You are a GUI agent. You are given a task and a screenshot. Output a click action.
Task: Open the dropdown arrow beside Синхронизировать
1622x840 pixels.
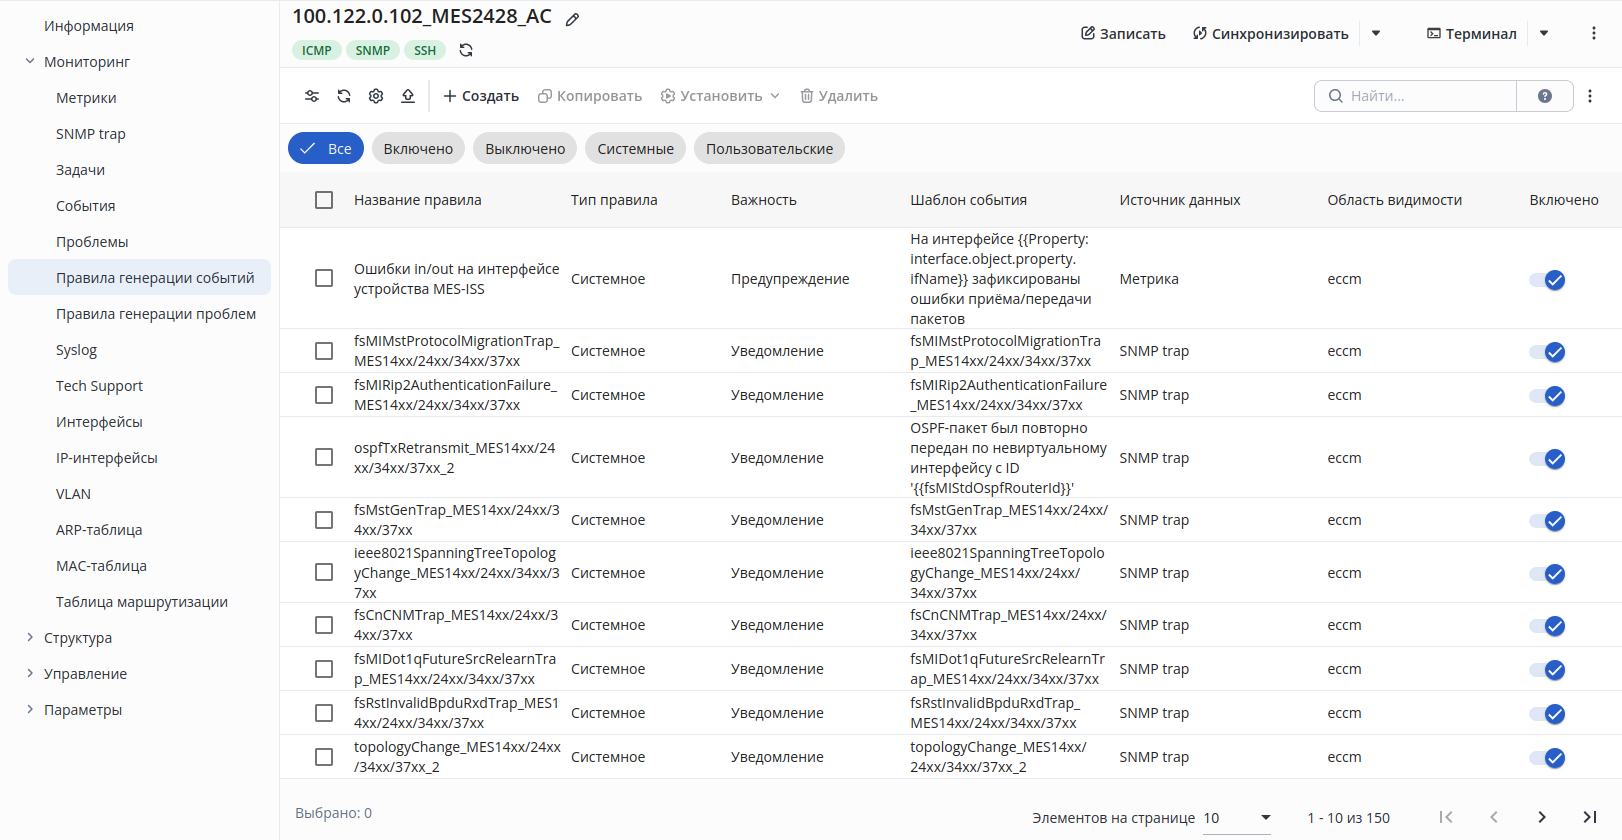(1376, 33)
